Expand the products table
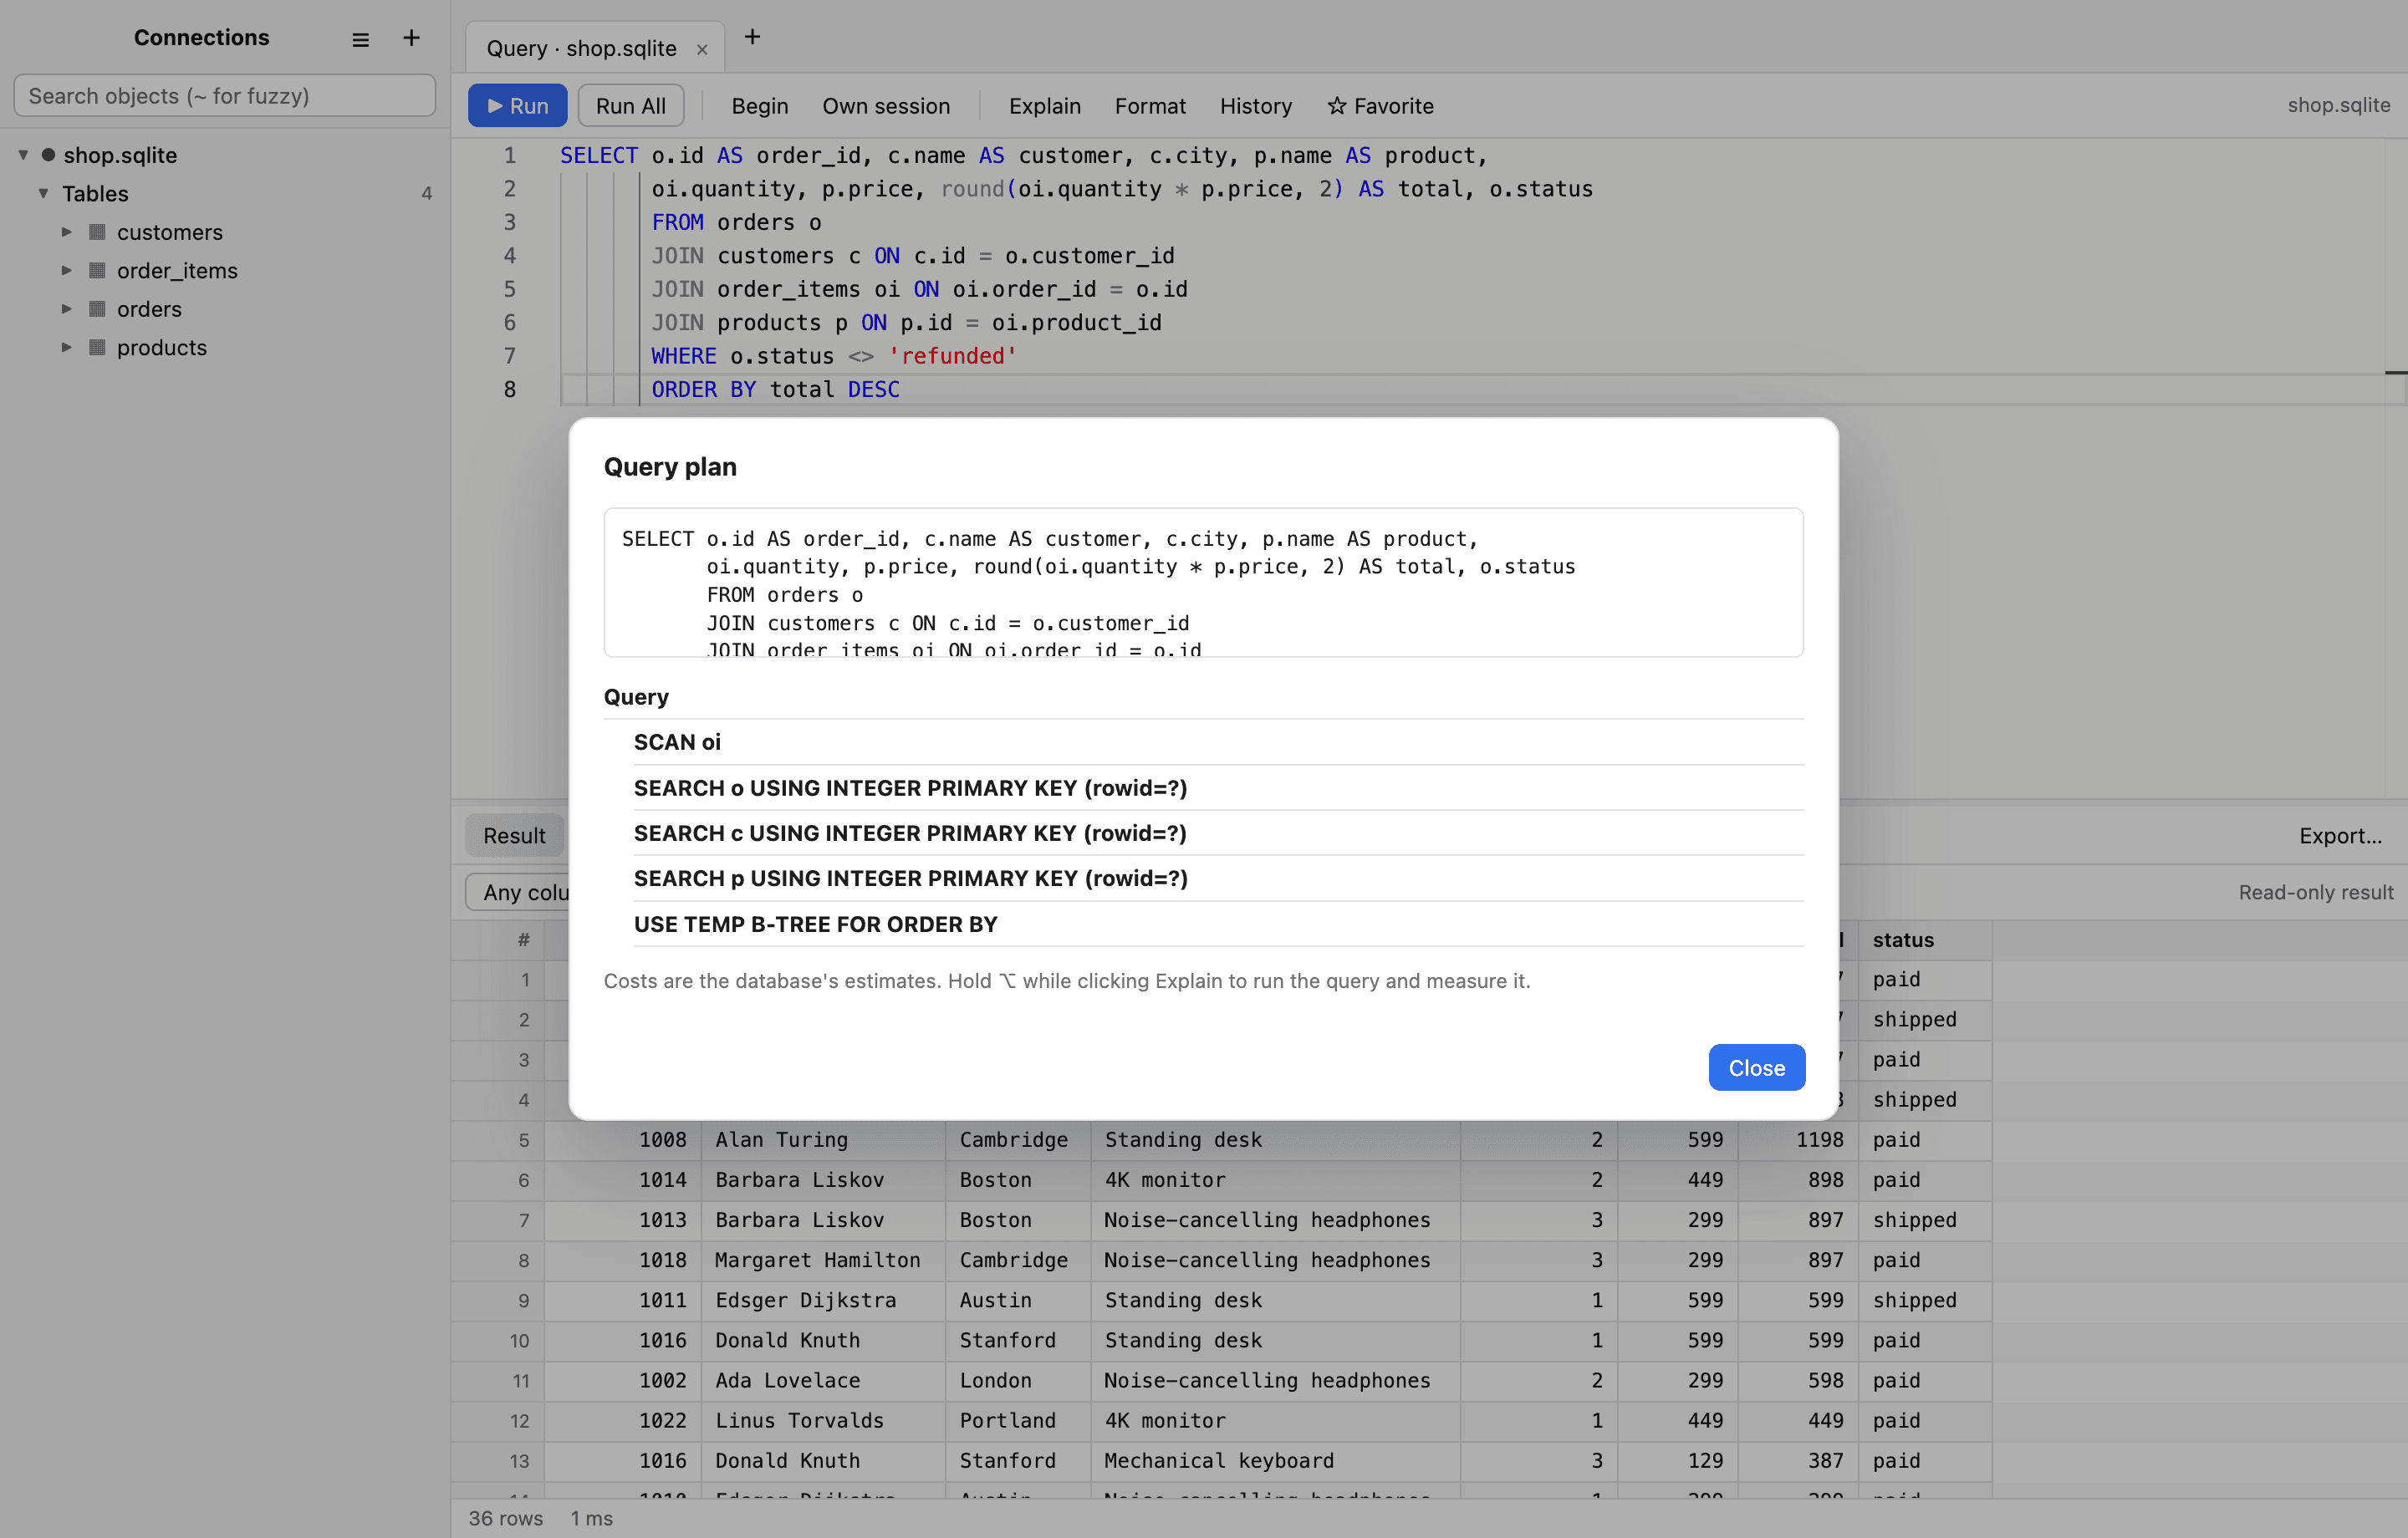This screenshot has width=2408, height=1538. coord(67,347)
